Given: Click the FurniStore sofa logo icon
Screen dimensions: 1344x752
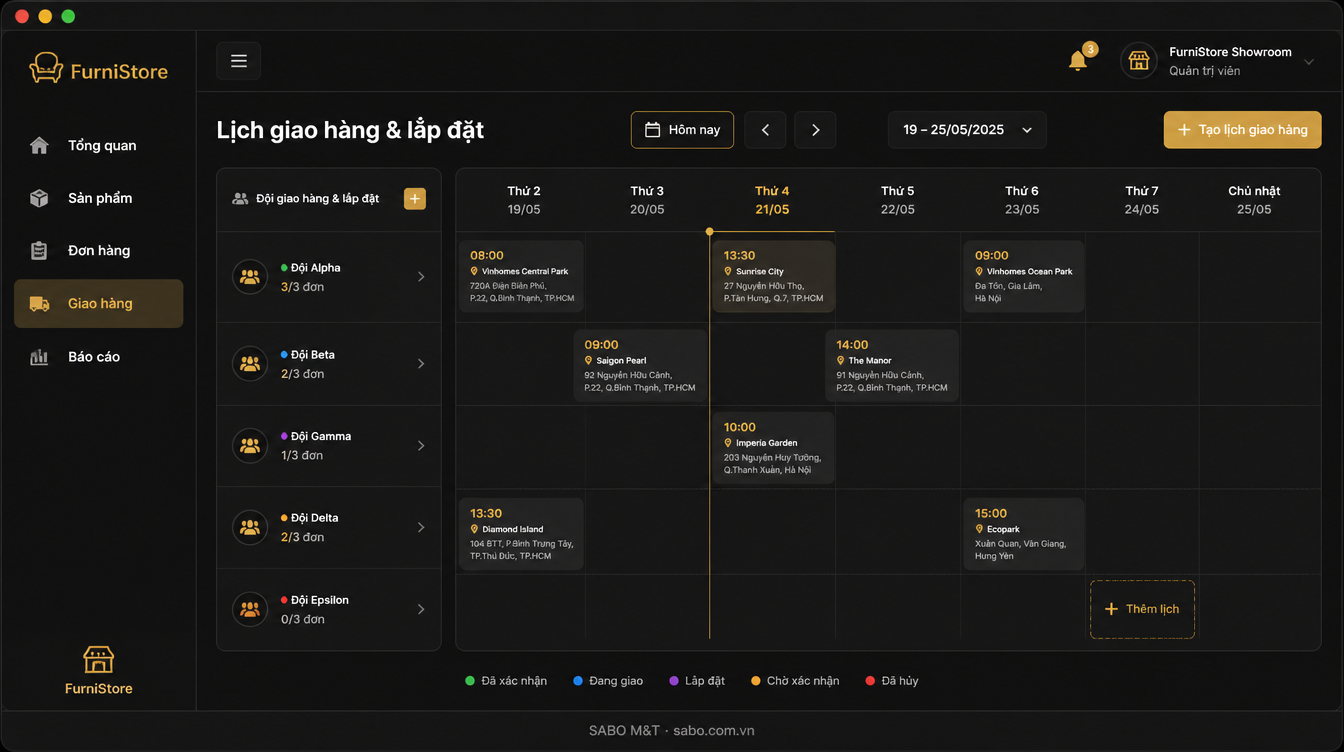Looking at the screenshot, I should click(46, 68).
